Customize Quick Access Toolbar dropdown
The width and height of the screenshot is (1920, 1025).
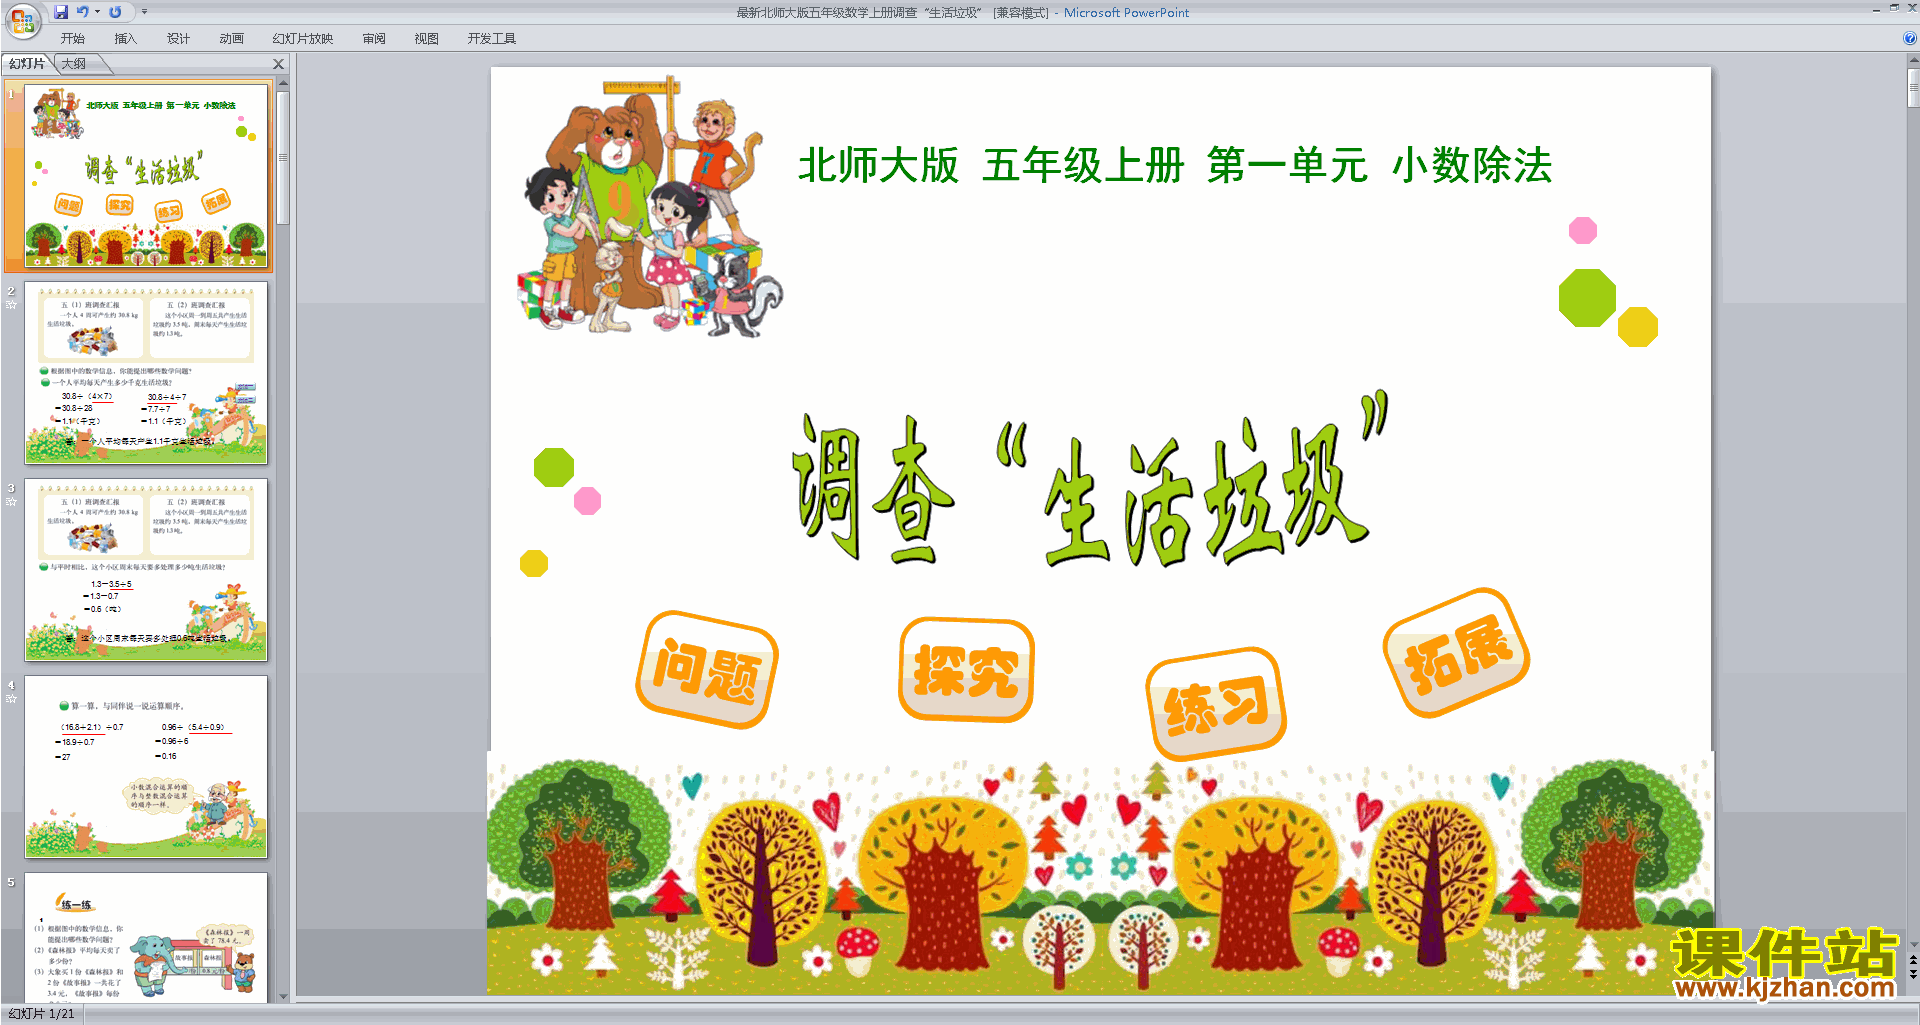pos(144,12)
